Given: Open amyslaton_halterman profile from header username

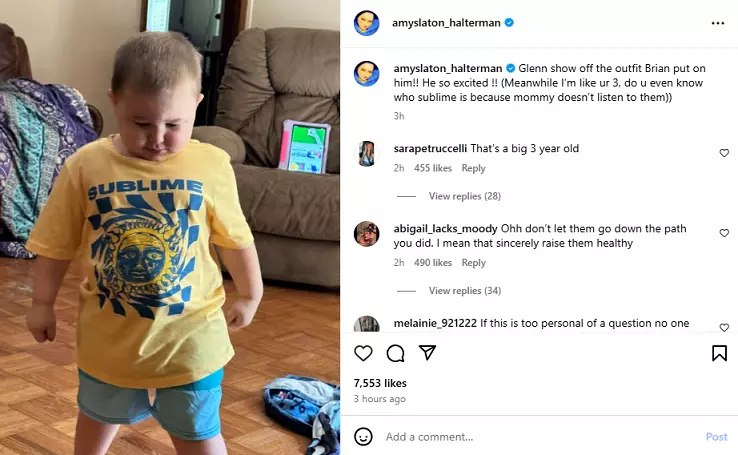Looking at the screenshot, I should click(446, 23).
